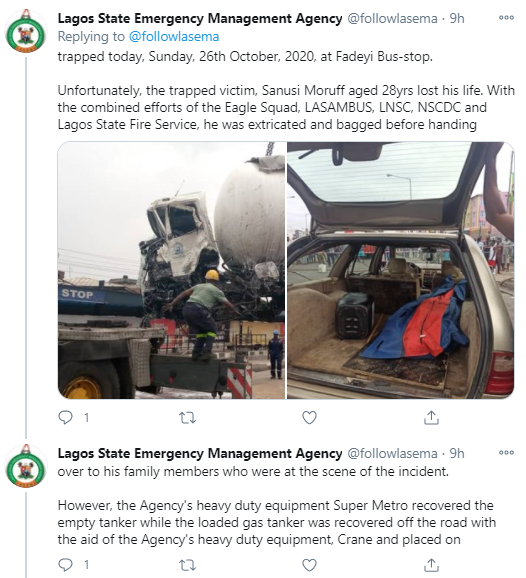The image size is (526, 578).
Task: View the open car trunk photo
Action: (x=401, y=270)
